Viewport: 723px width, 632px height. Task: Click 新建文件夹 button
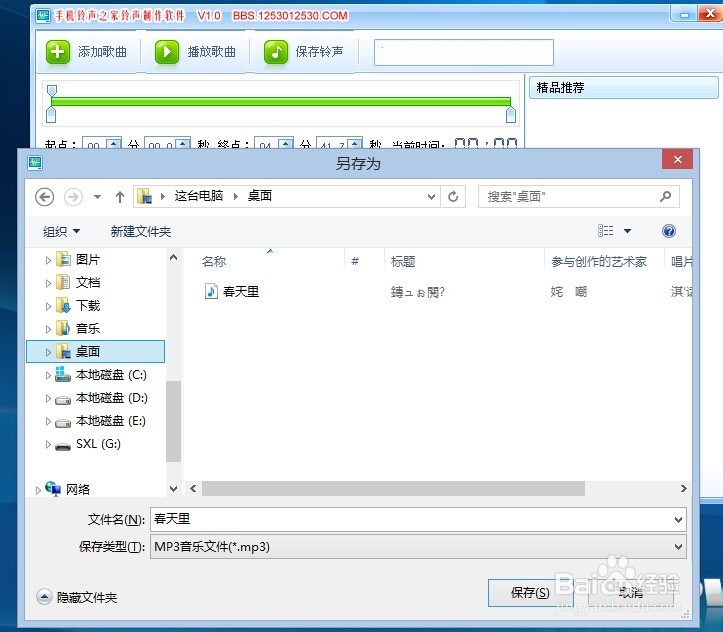click(x=141, y=231)
